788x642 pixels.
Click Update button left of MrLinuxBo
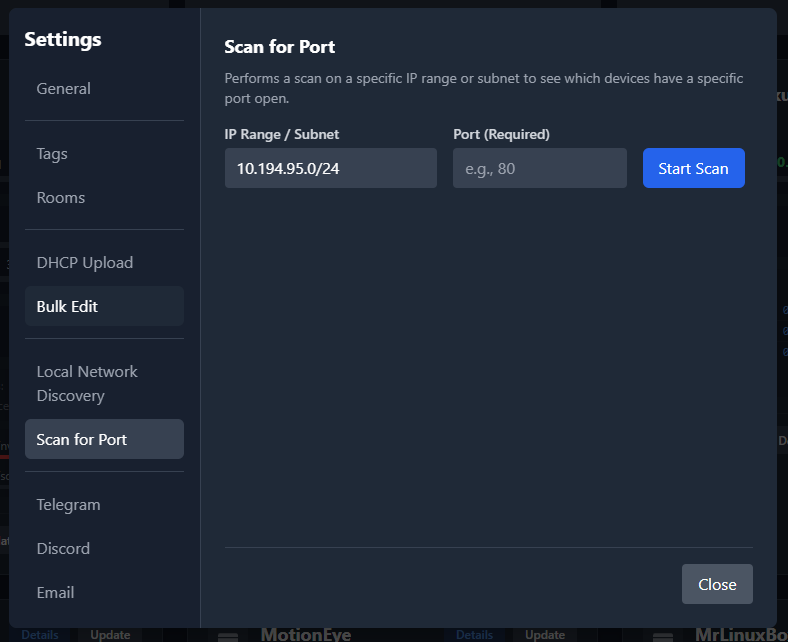click(x=545, y=635)
